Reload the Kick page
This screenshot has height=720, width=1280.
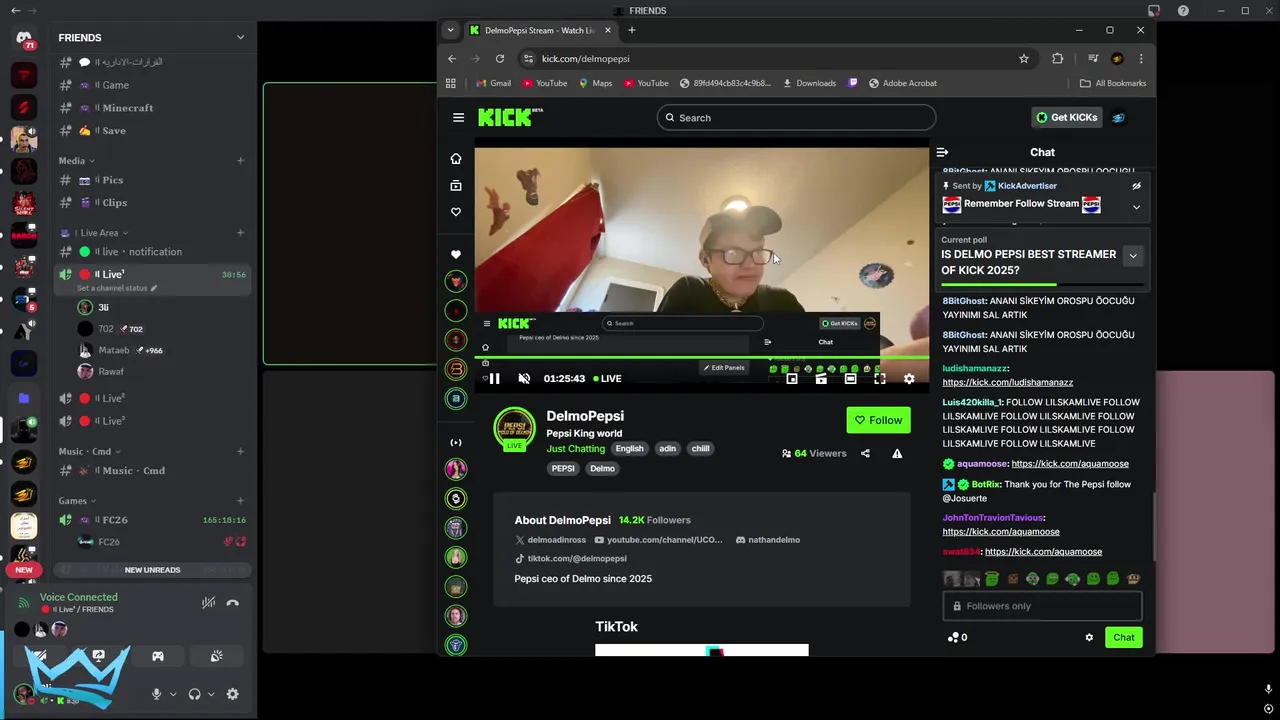(x=500, y=59)
